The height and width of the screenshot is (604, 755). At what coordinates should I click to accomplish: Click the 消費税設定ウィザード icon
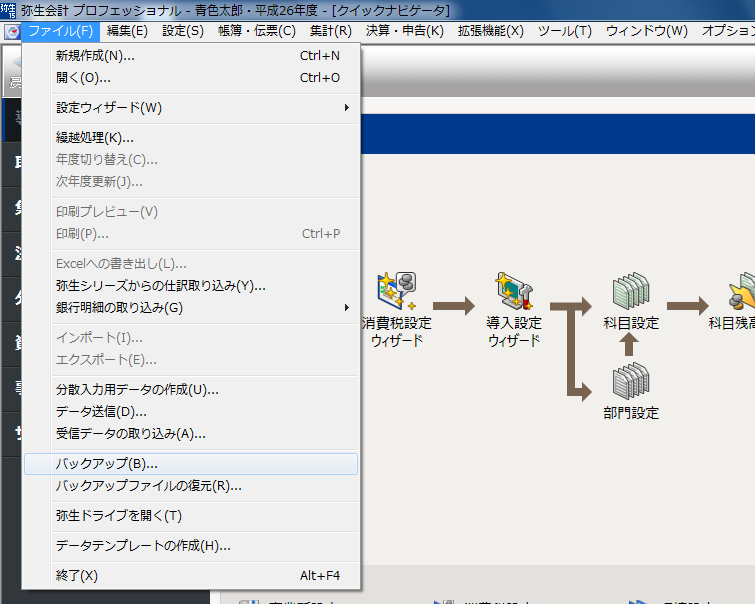tap(396, 292)
